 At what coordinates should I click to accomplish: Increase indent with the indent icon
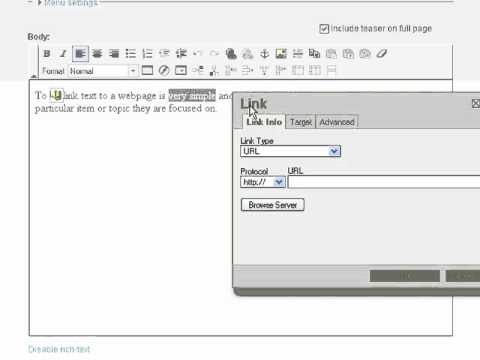tap(181, 54)
